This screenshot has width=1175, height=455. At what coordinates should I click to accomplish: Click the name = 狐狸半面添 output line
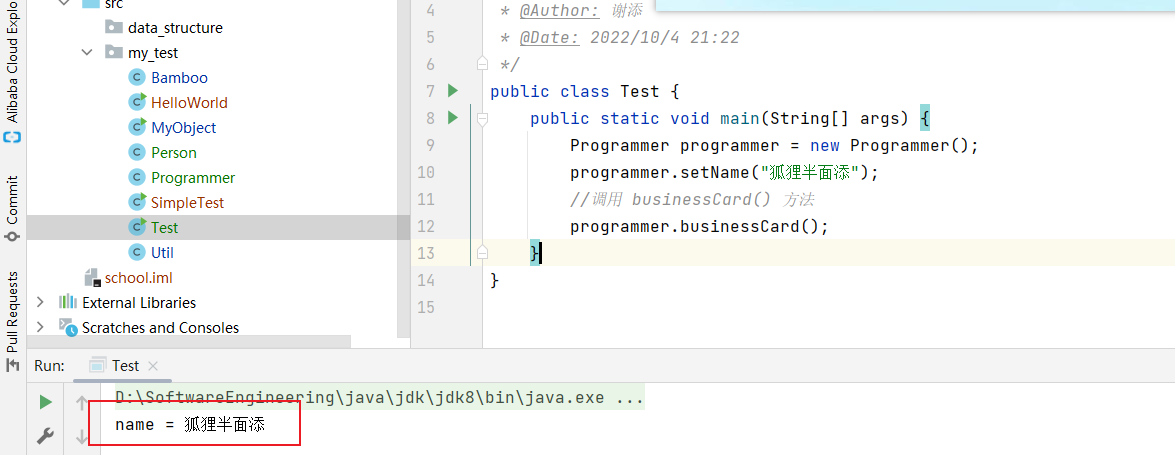[x=190, y=426]
